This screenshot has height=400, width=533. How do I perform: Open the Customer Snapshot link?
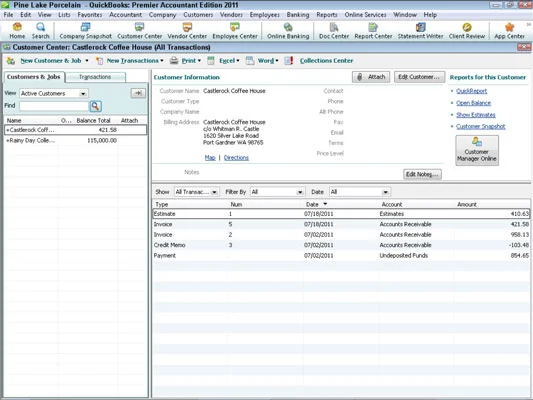tap(481, 126)
